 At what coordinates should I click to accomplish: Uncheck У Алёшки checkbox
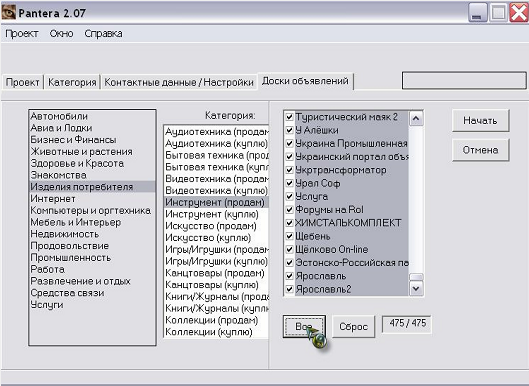point(289,130)
